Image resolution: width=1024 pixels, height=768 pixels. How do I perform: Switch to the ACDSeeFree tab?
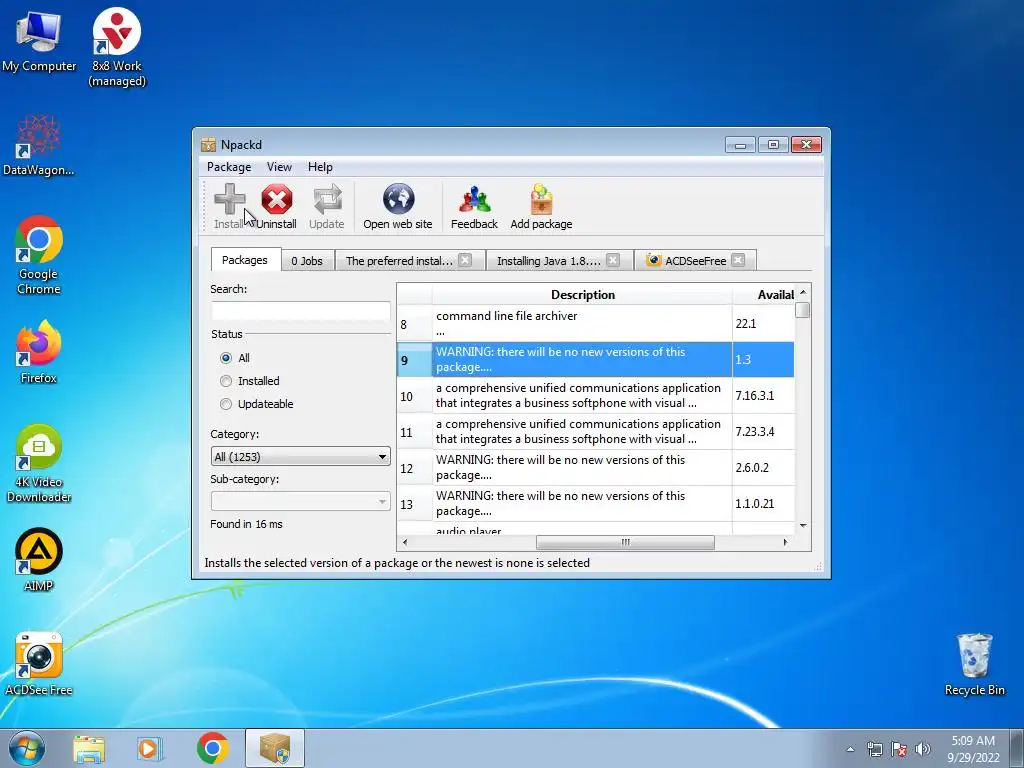coord(696,261)
